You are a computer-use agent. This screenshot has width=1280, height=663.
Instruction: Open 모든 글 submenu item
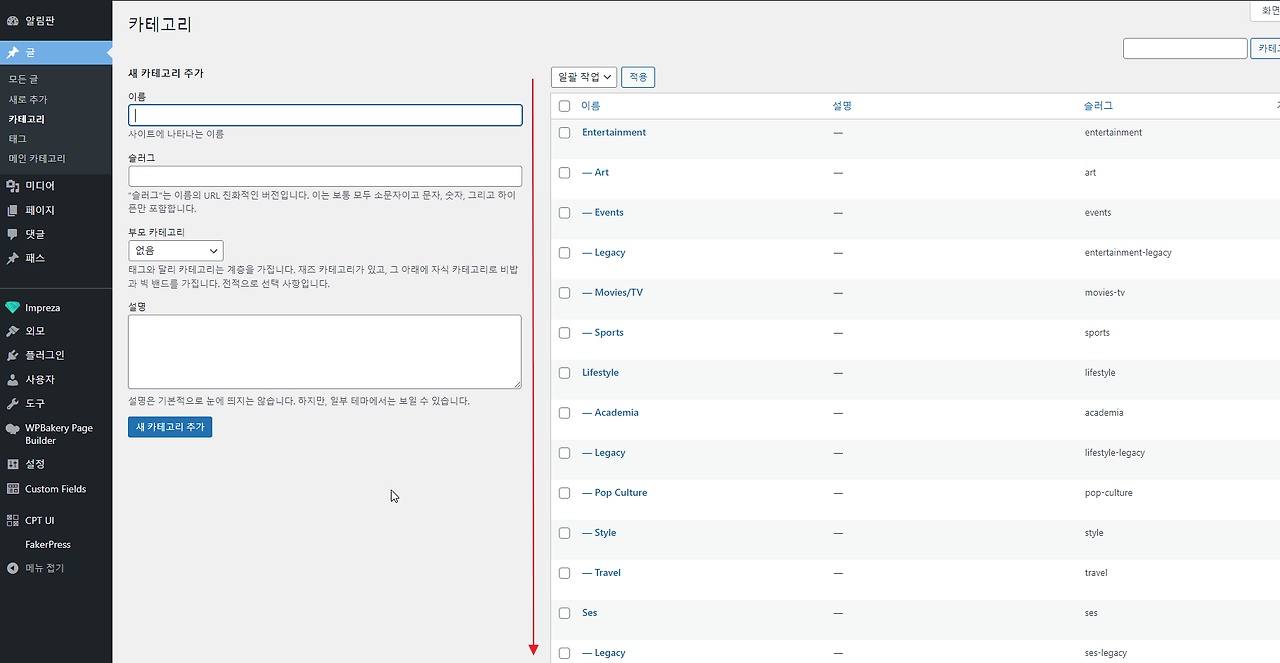click(x=24, y=79)
